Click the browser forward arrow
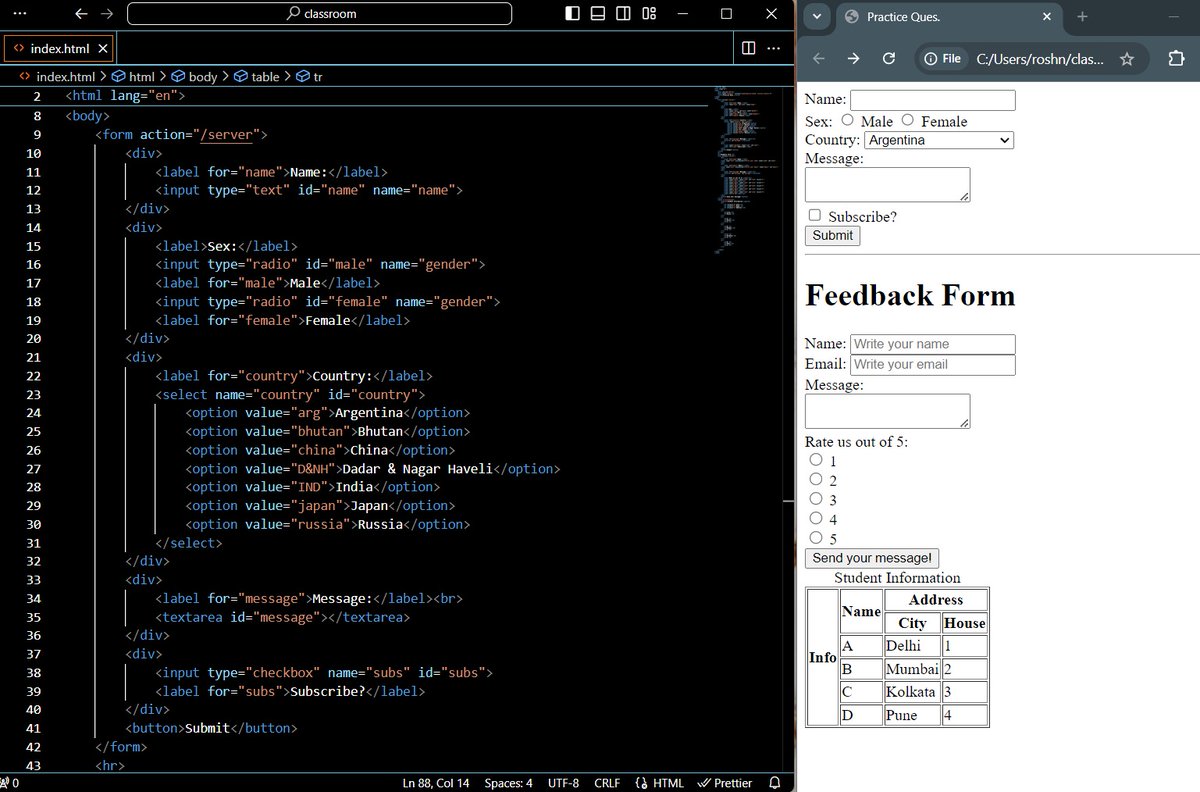Image resolution: width=1200 pixels, height=792 pixels. [853, 59]
